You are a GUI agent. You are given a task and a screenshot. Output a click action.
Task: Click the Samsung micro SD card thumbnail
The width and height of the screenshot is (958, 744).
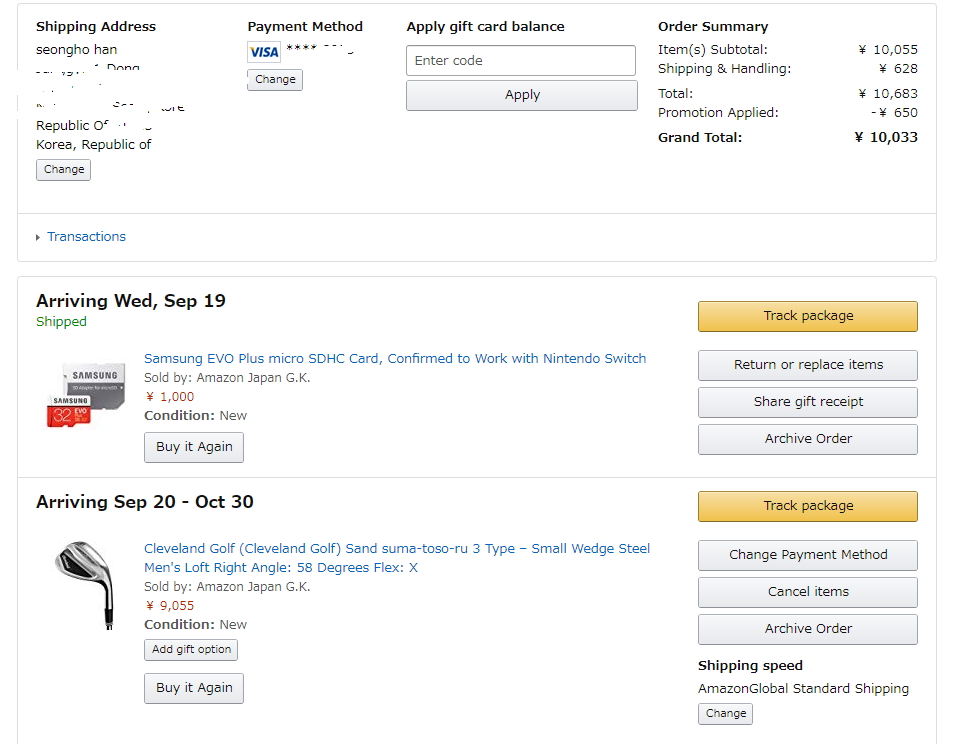click(85, 395)
